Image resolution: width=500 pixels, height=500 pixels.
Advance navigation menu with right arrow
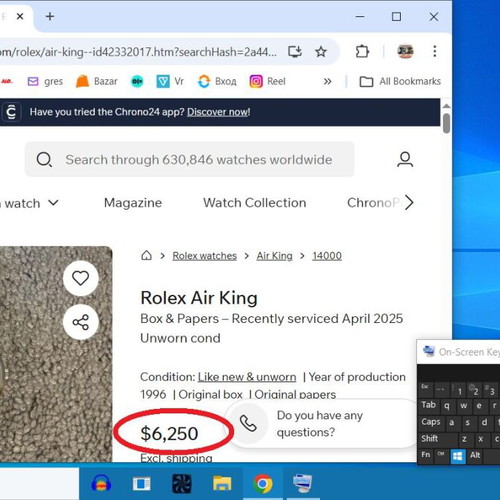[x=409, y=202]
